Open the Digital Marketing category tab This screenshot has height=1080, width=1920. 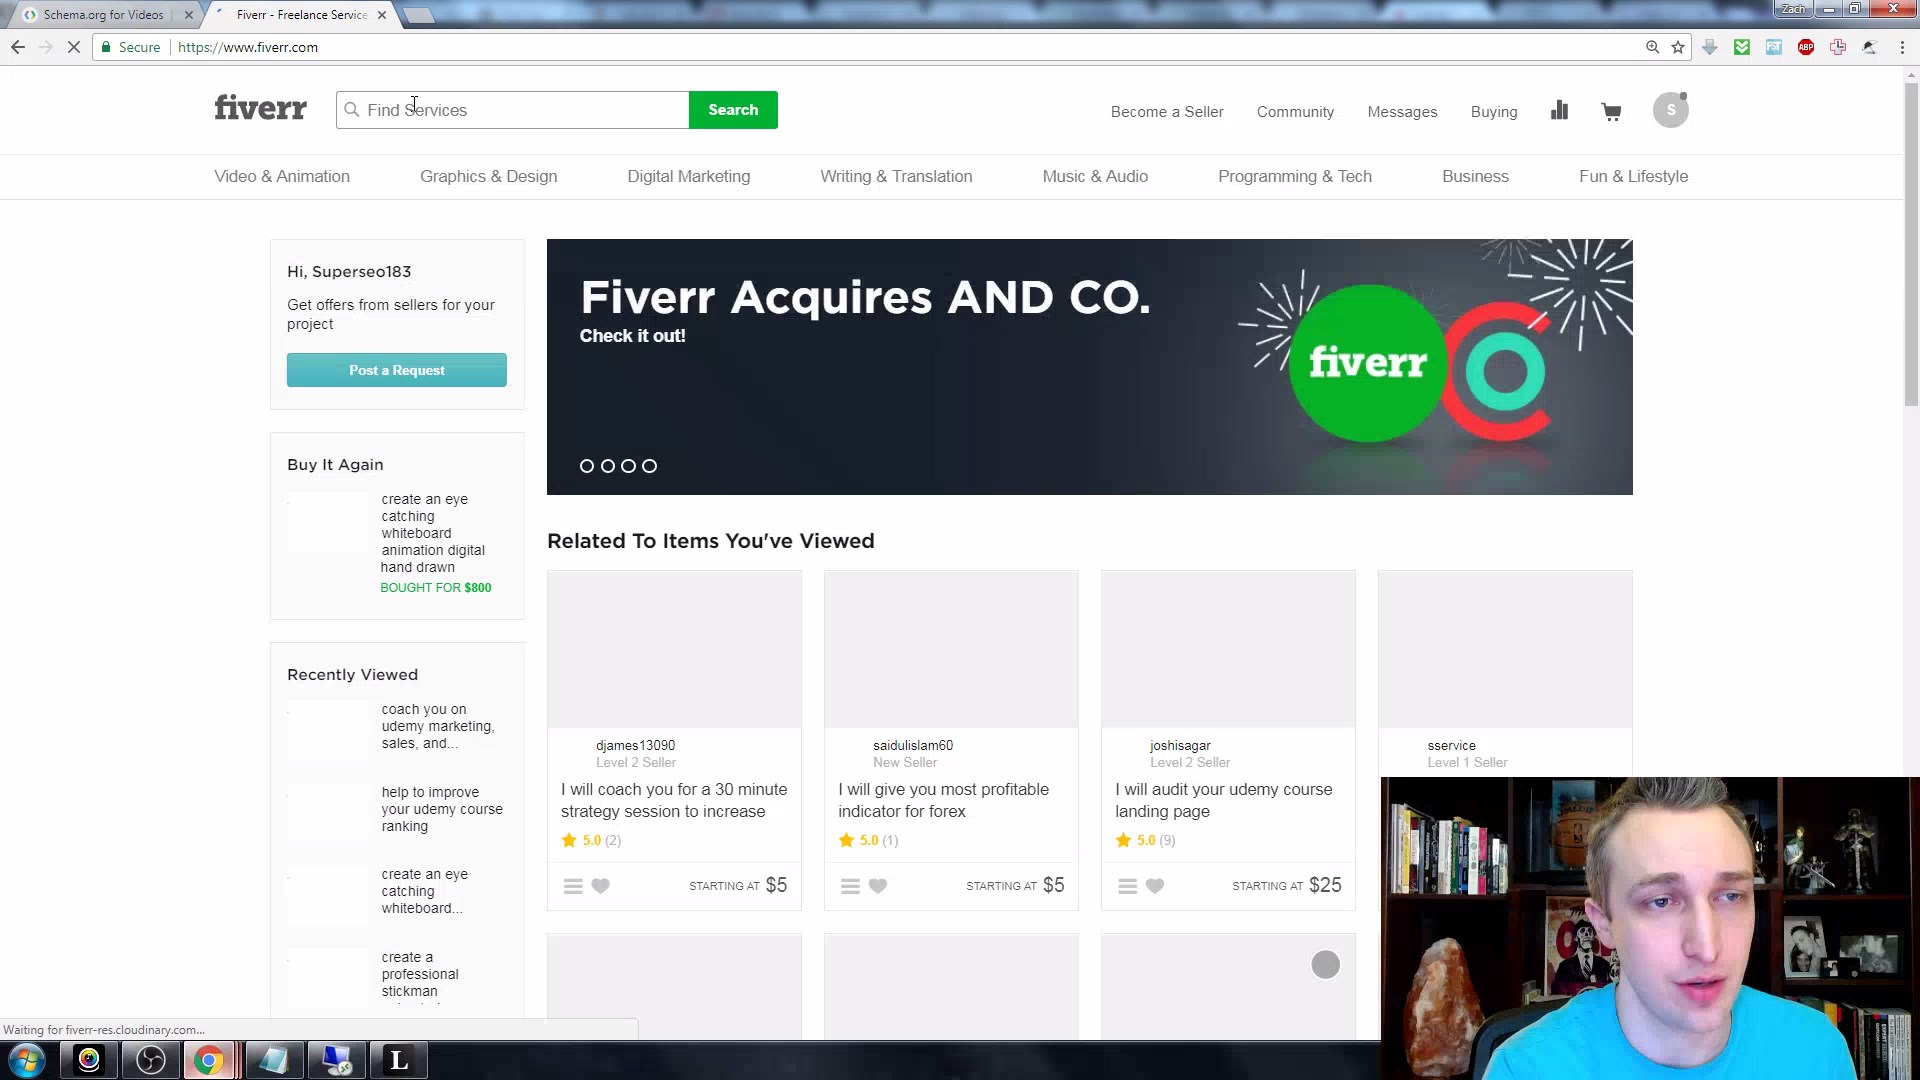[x=688, y=175]
